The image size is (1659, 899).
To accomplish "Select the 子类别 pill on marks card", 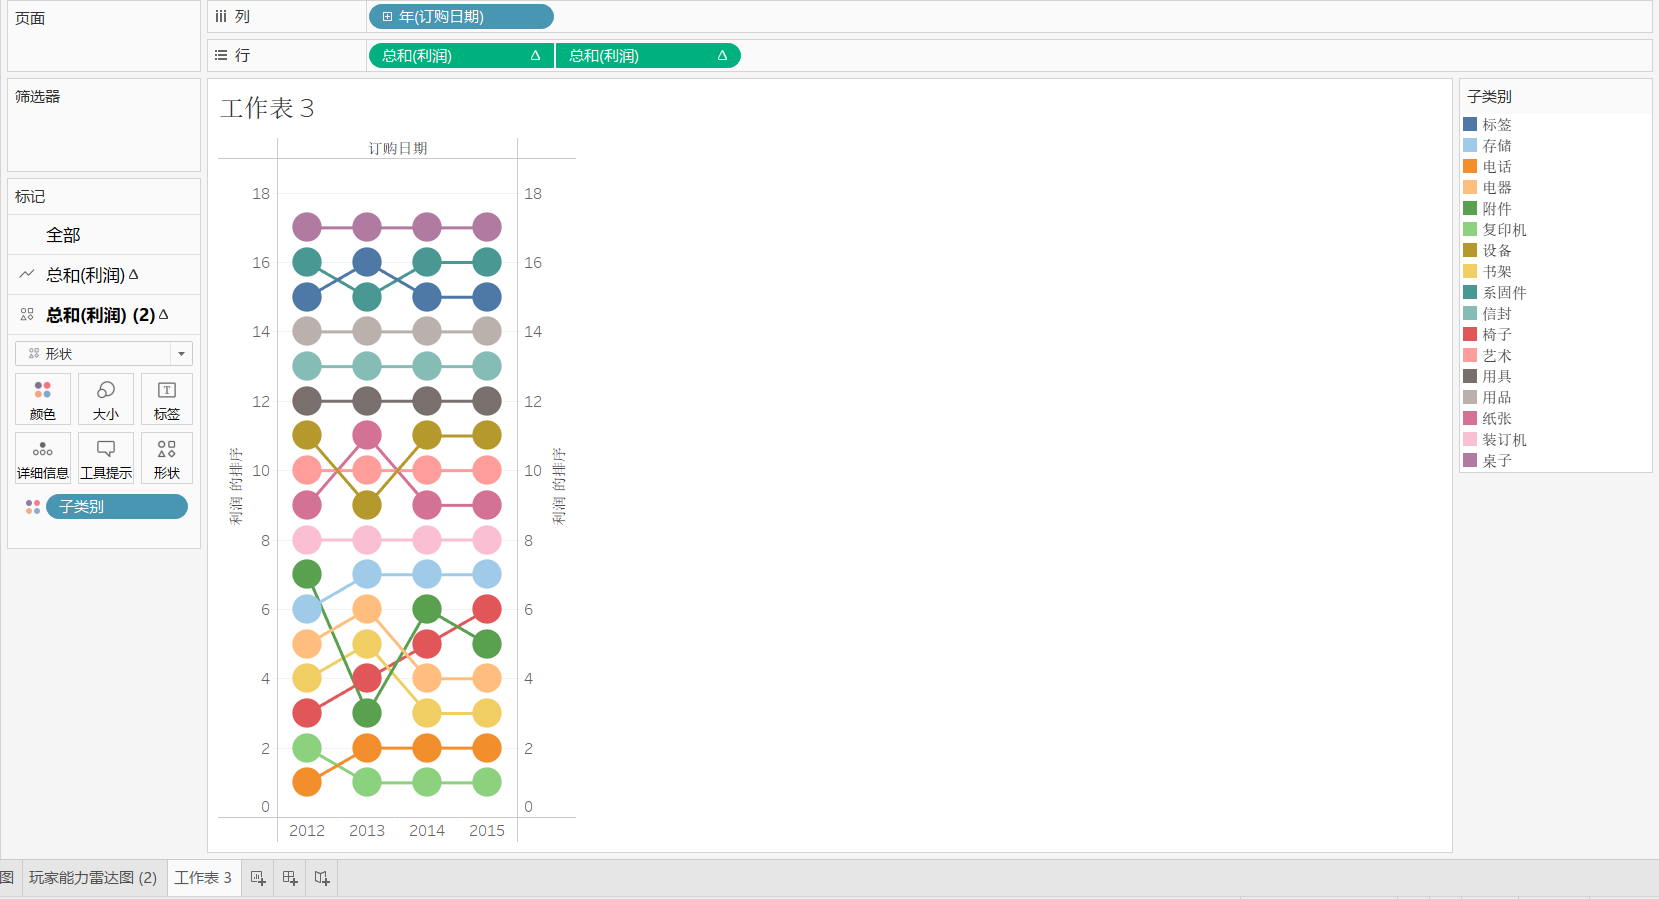I will [x=117, y=507].
